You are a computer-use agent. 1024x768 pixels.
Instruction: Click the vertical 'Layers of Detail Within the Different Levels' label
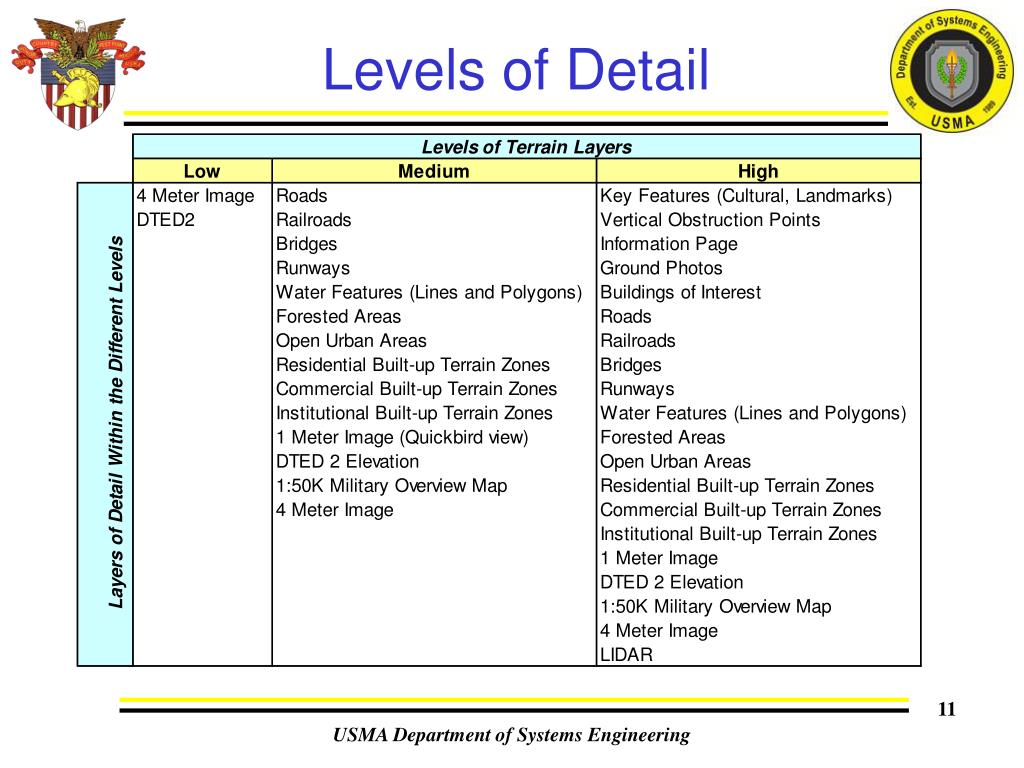tap(116, 423)
